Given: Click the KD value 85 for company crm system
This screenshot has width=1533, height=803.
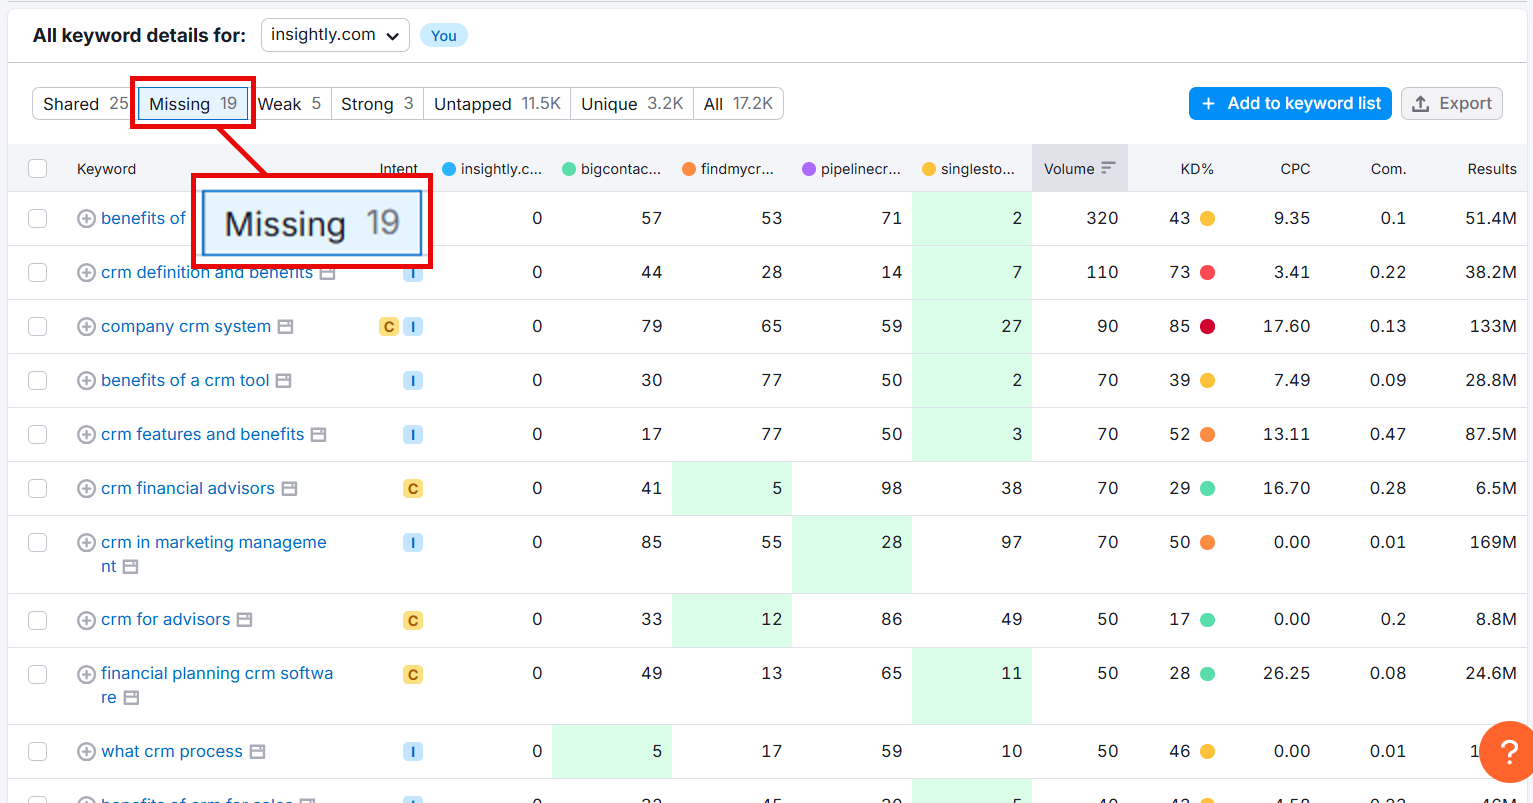Looking at the screenshot, I should (1180, 326).
